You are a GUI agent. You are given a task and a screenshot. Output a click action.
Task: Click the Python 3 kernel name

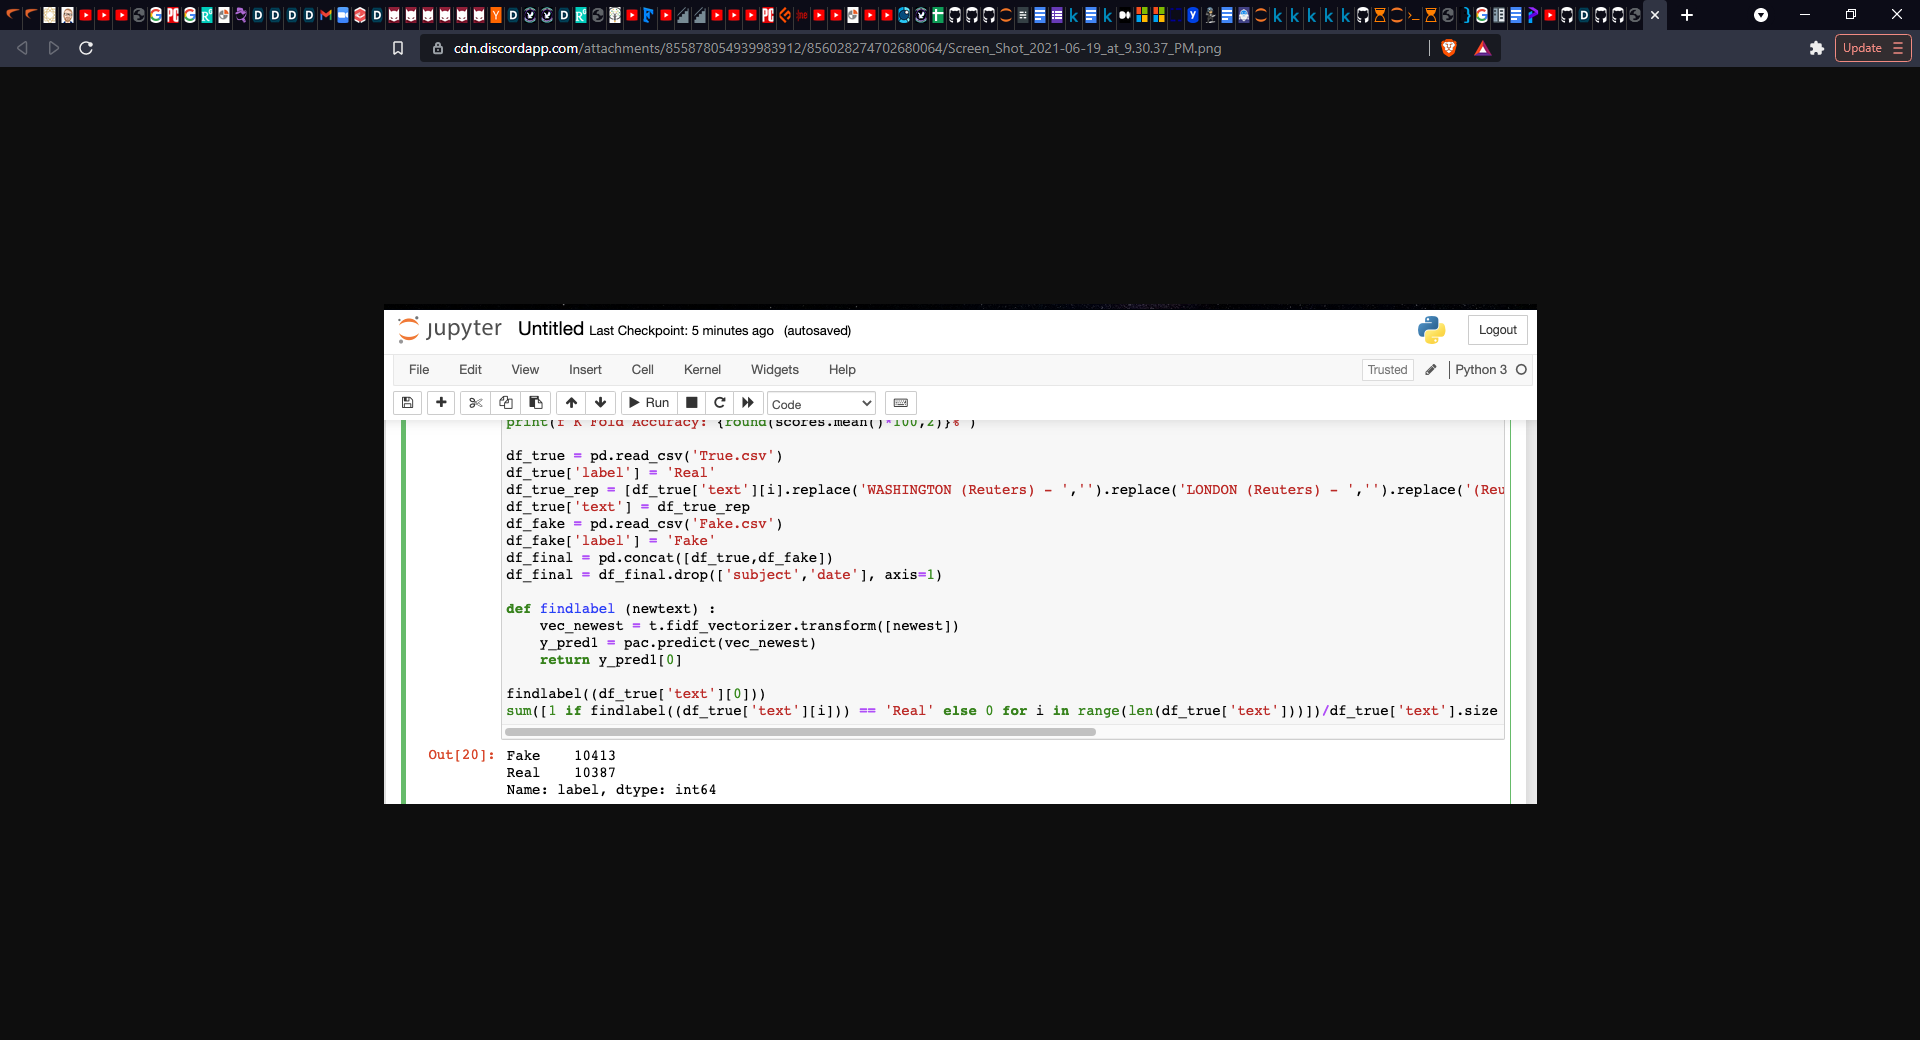point(1480,370)
